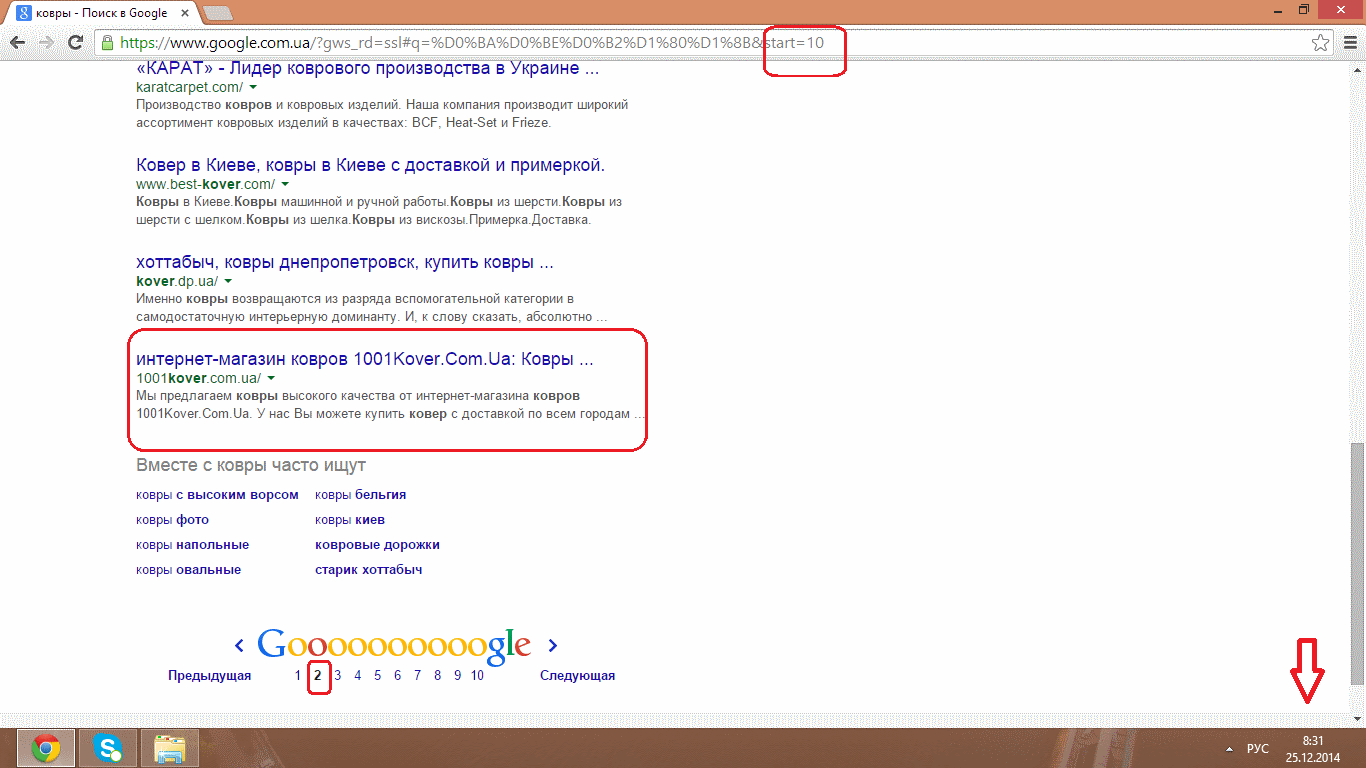
Task: Expand dropdown arrow next to karatcarpet.com
Action: [254, 87]
